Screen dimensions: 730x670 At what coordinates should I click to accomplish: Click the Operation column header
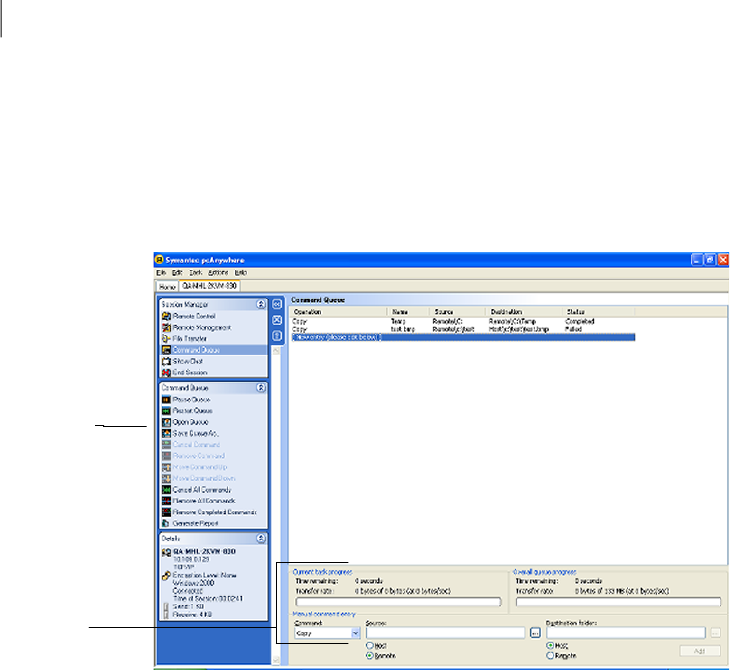pyautogui.click(x=338, y=312)
